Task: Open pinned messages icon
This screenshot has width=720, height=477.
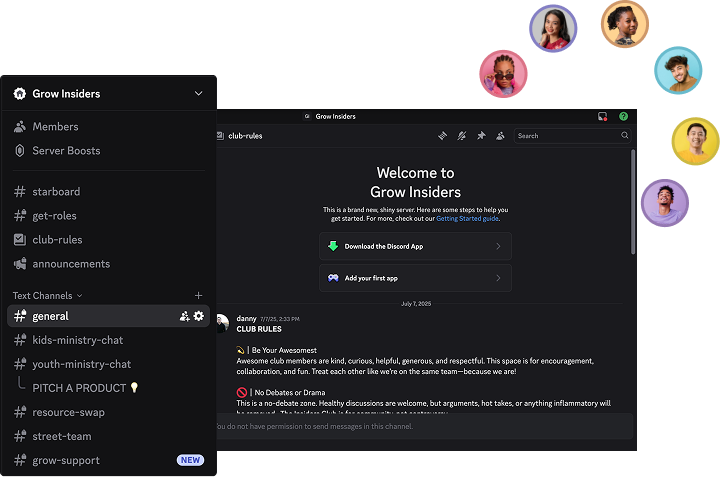Action: tap(481, 136)
